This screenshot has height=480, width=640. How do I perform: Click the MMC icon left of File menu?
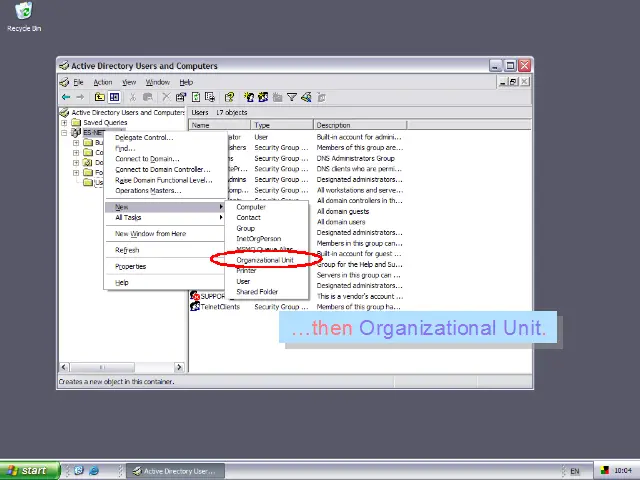[64, 82]
